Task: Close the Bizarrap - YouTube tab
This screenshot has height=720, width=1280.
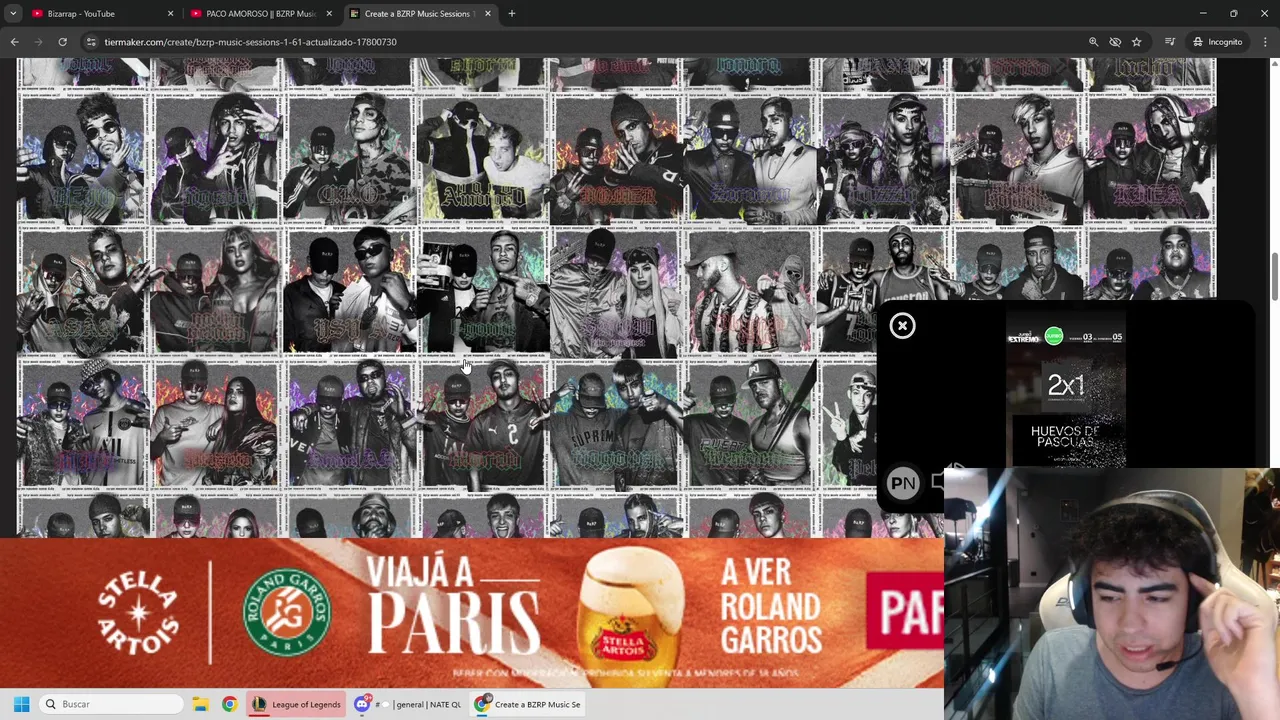Action: (x=170, y=14)
